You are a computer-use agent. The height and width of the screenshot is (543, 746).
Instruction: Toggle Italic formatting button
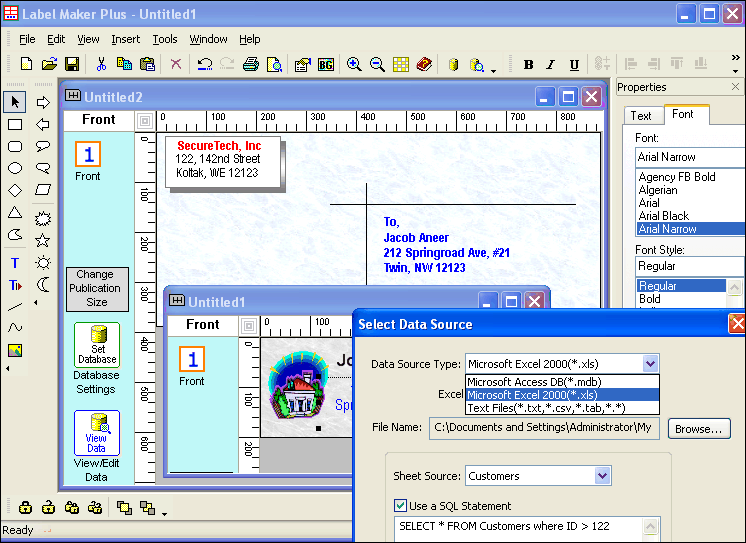tap(551, 65)
